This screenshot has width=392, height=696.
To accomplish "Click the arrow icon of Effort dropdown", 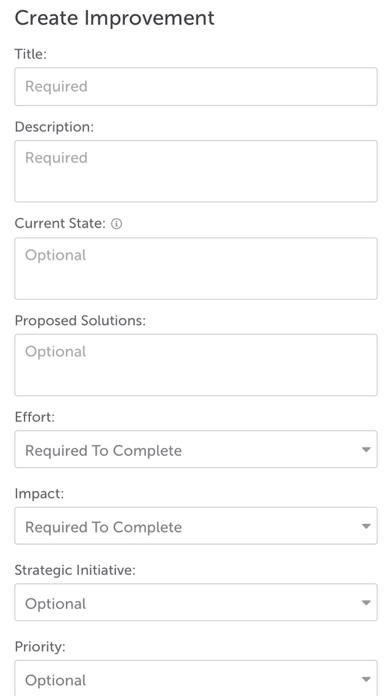I will (x=366, y=450).
